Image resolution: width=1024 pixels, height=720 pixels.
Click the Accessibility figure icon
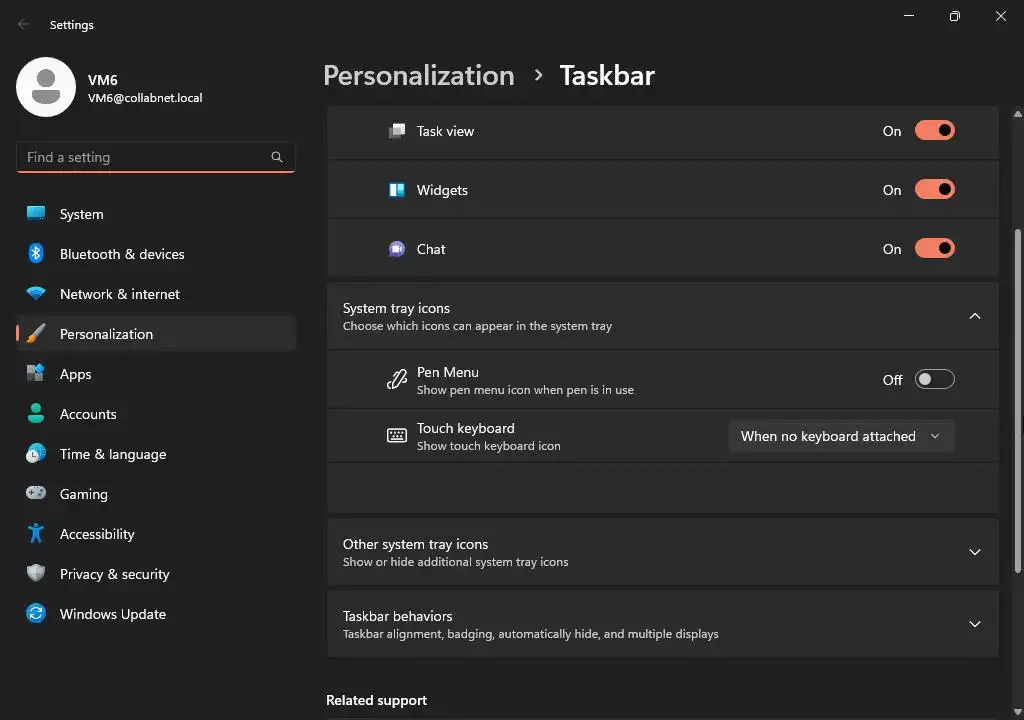click(x=36, y=534)
